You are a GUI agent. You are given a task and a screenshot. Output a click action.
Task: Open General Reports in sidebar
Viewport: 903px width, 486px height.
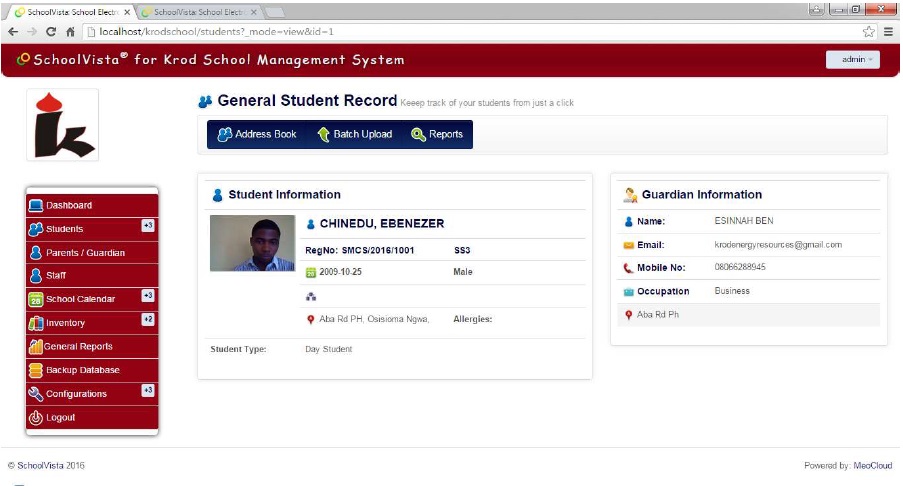coord(78,347)
